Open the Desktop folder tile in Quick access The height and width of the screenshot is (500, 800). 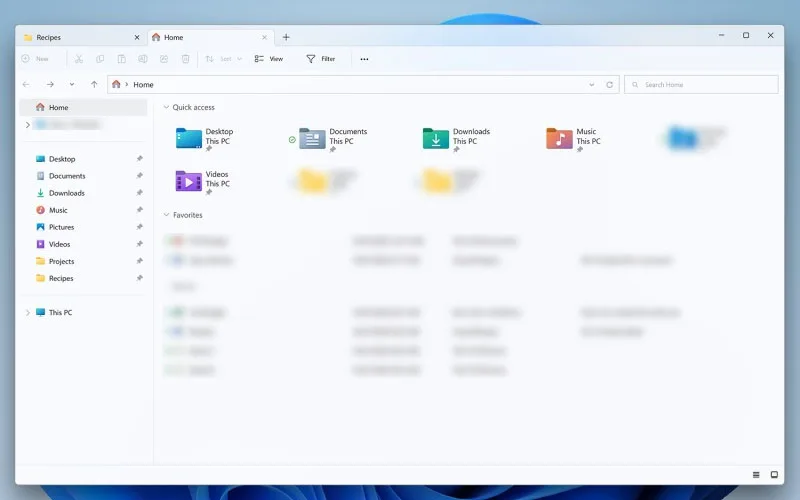tap(204, 139)
